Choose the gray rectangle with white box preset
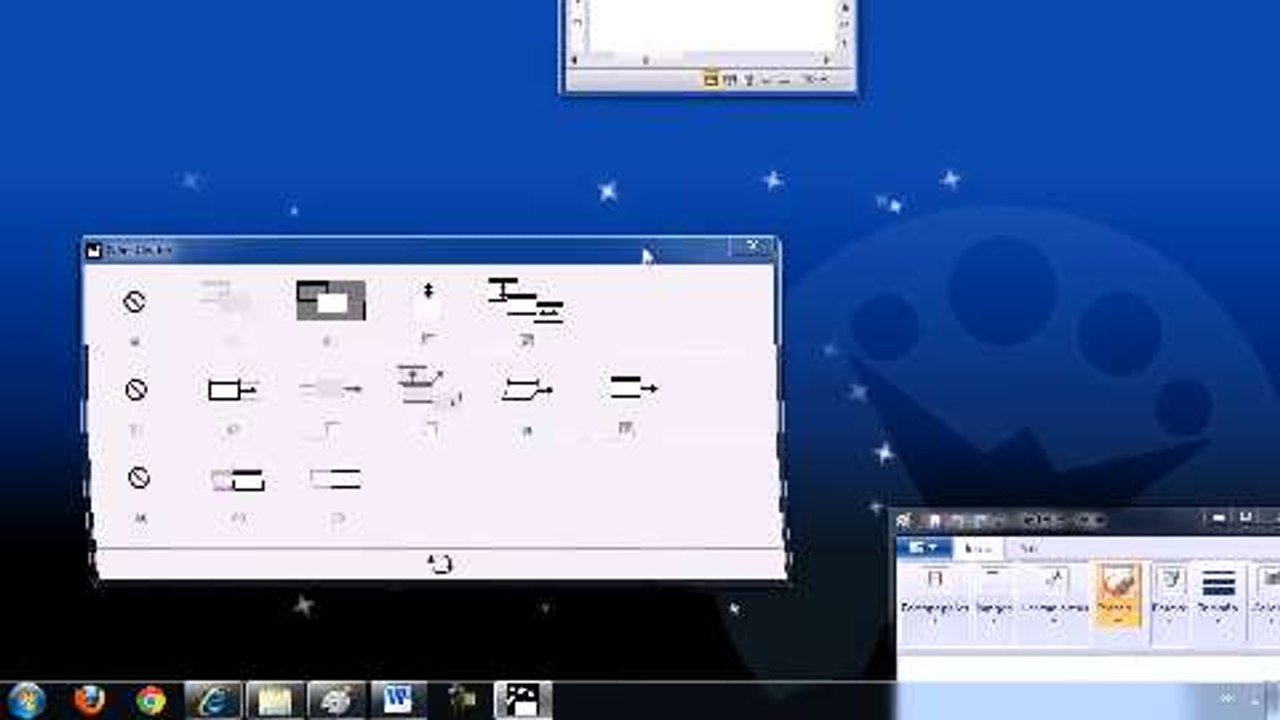This screenshot has width=1280, height=720. [331, 300]
